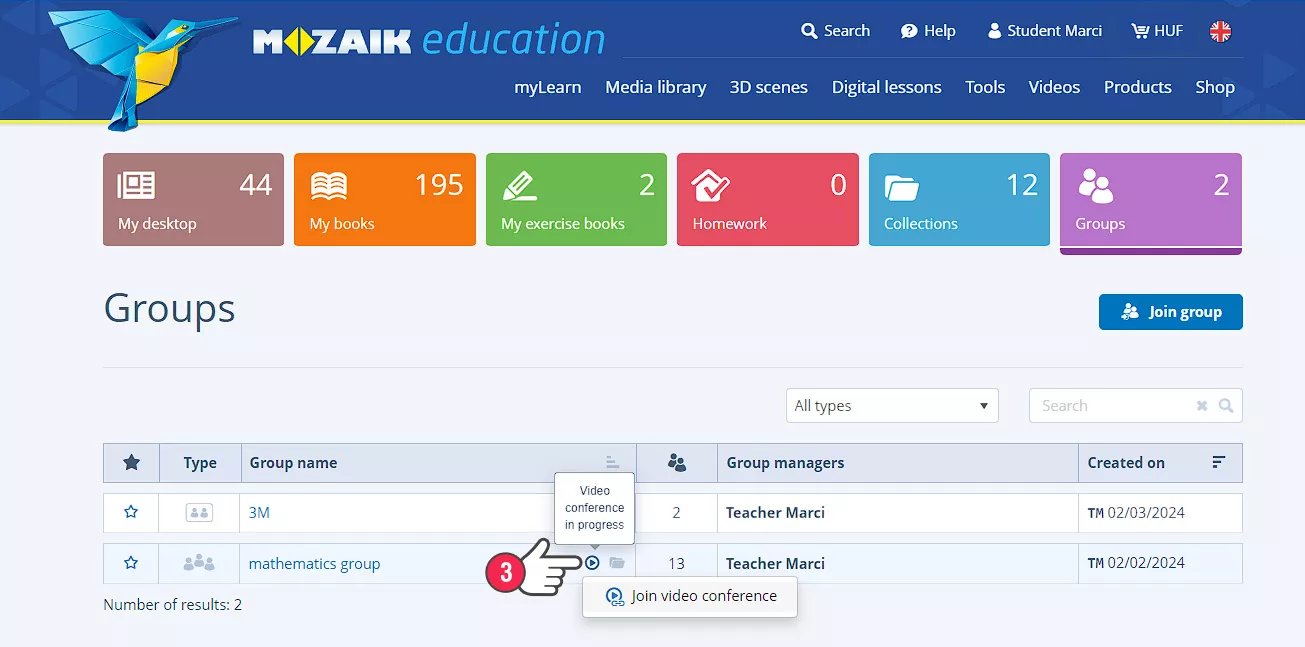Toggle favorite star for mathematics group

click(x=131, y=563)
